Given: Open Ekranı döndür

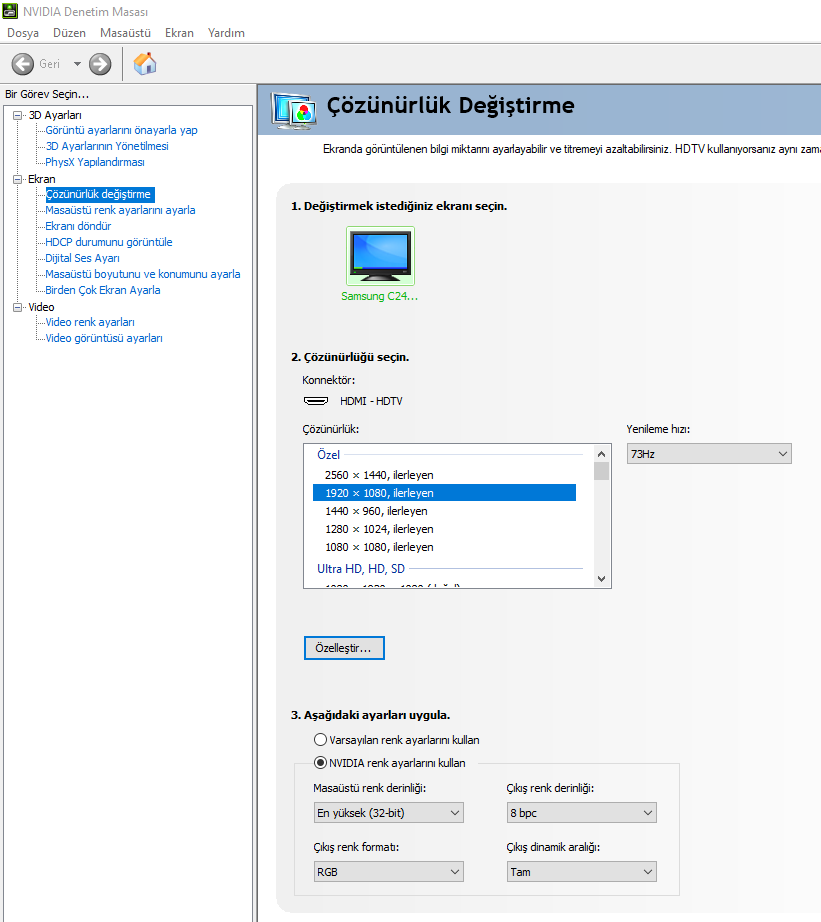Looking at the screenshot, I should coord(78,226).
